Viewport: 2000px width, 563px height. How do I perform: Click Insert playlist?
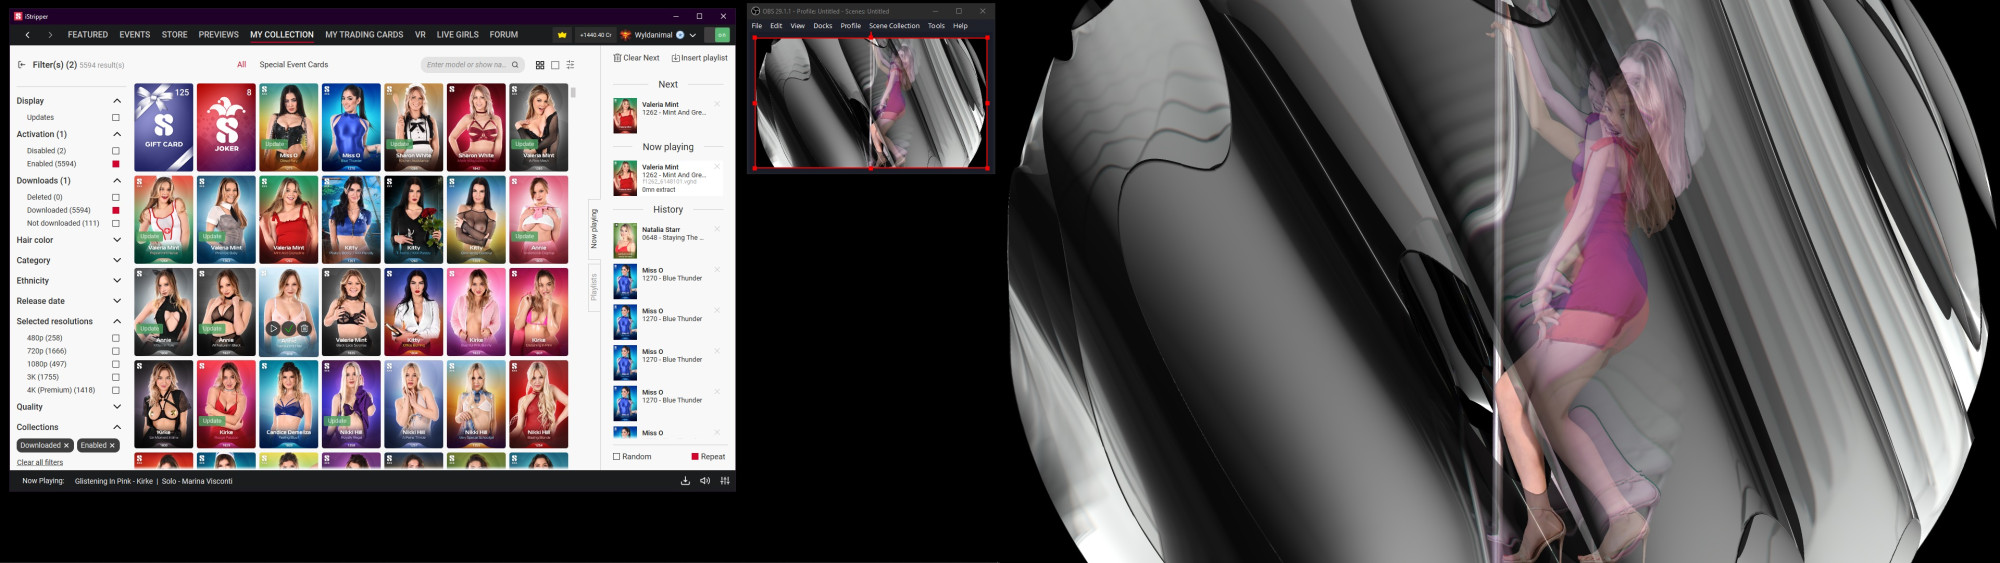[x=700, y=58]
